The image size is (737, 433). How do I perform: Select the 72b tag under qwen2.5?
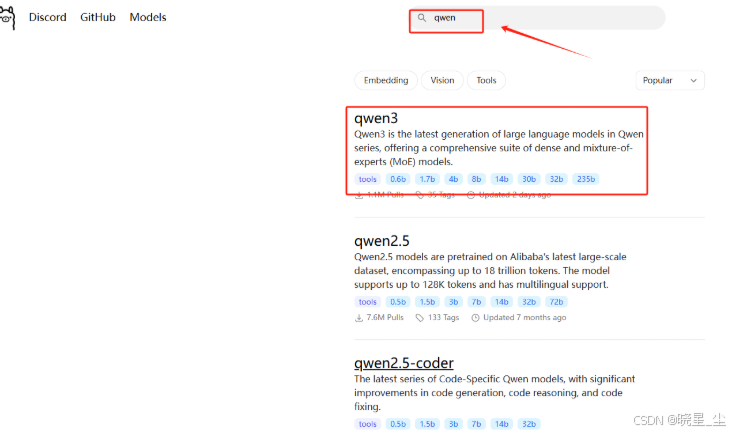[556, 302]
